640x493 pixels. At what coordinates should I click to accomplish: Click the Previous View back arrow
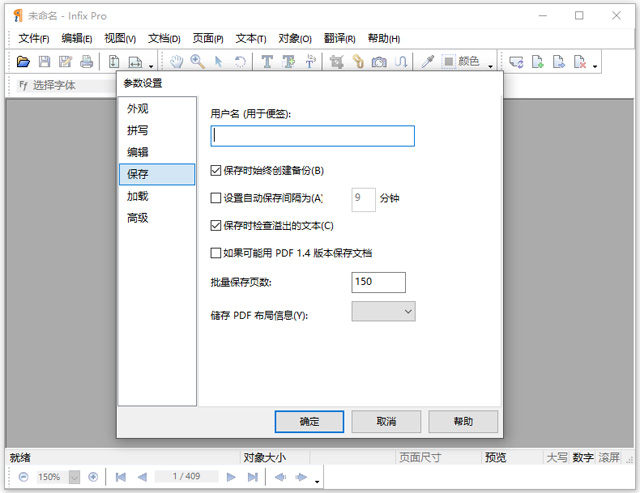click(x=280, y=477)
